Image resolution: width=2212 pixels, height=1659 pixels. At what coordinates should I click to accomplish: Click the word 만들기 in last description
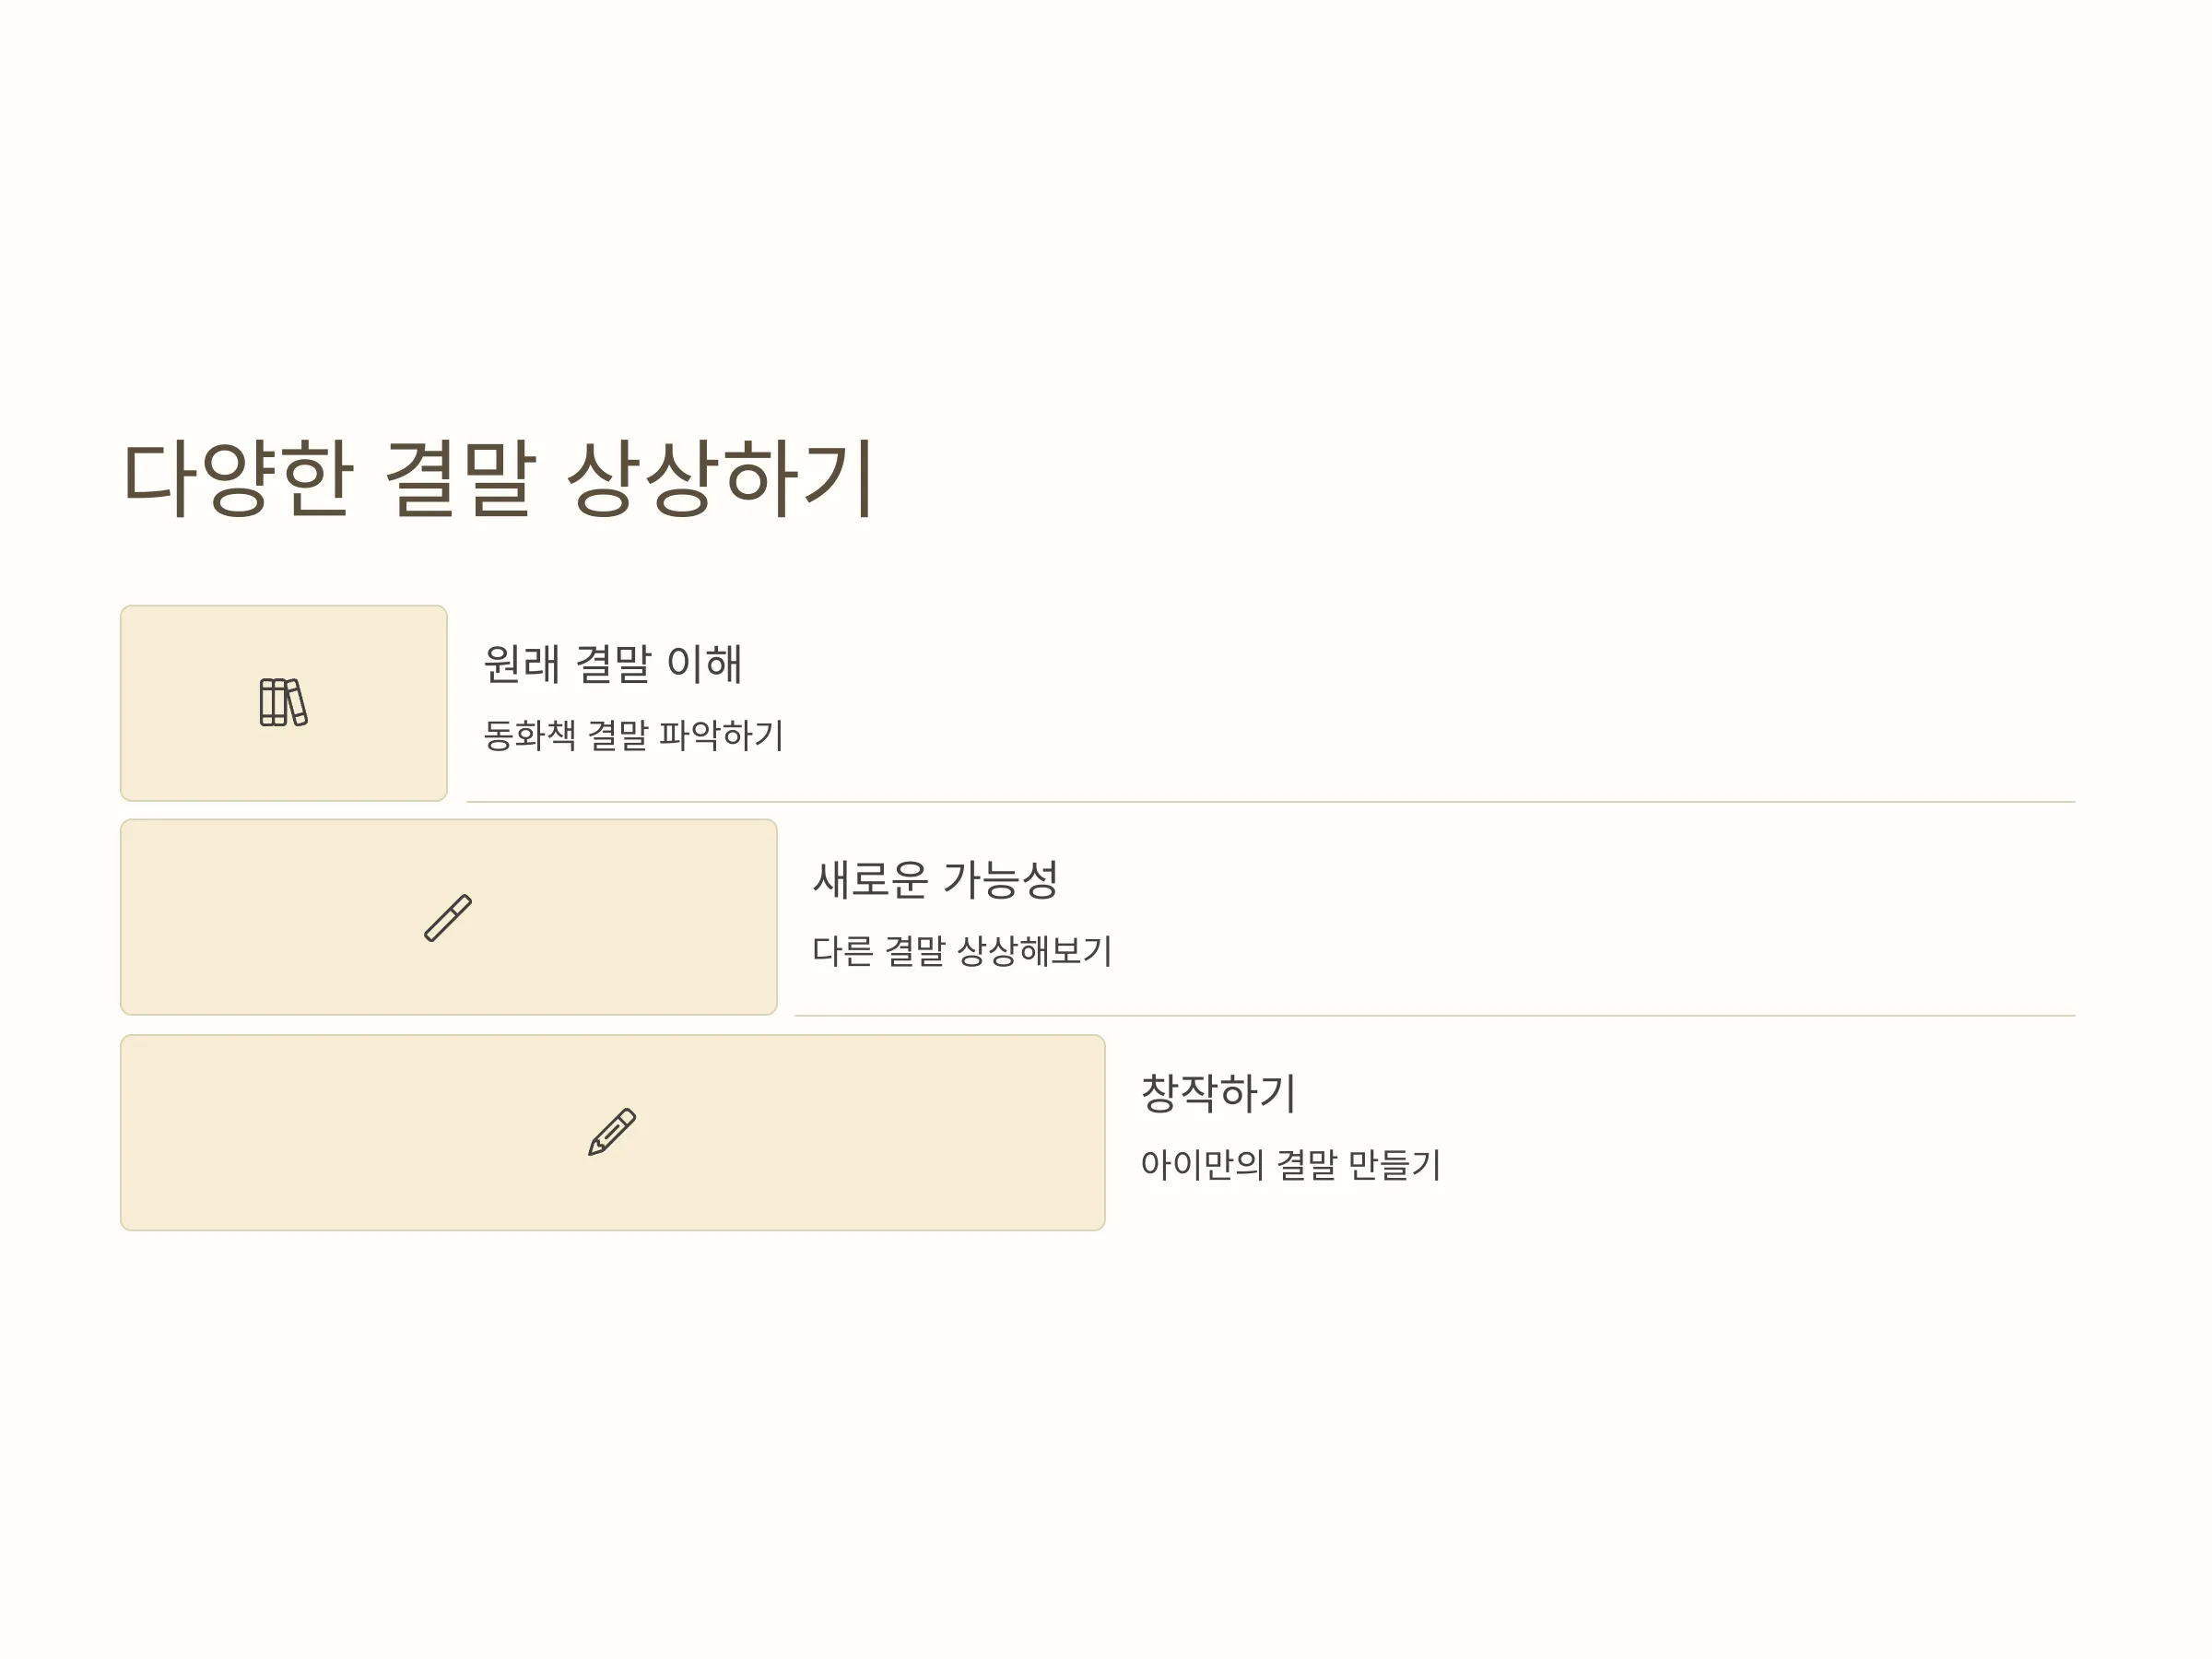tap(1394, 1164)
